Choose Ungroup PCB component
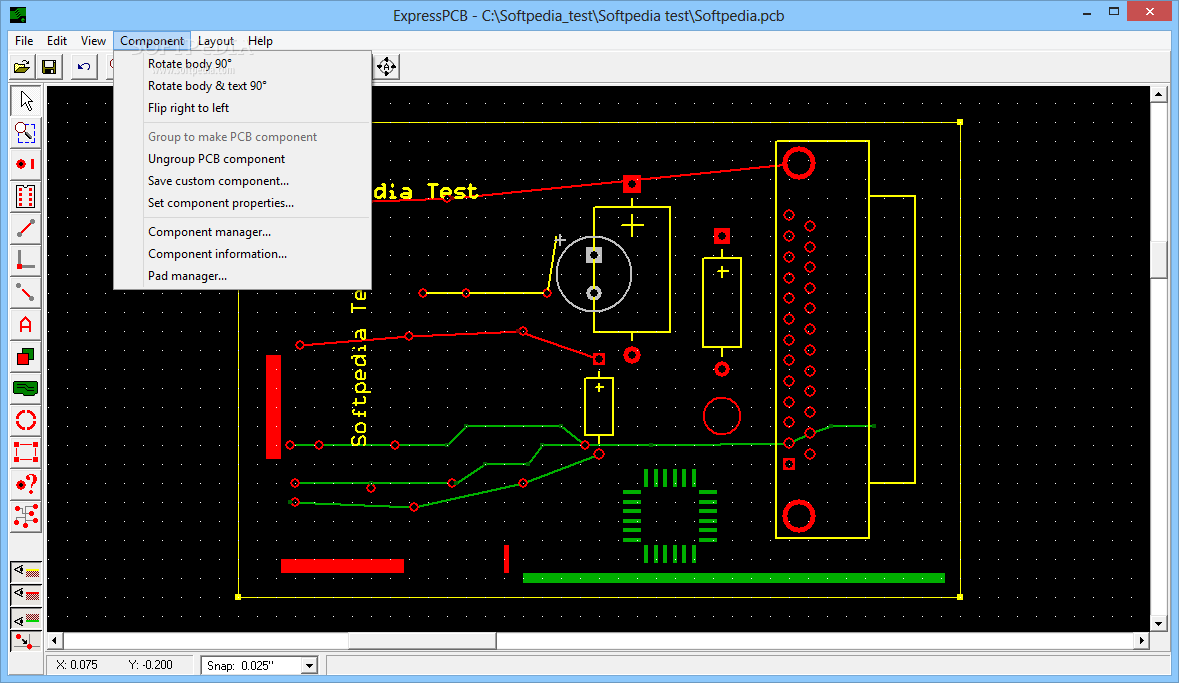1179x683 pixels. [x=243, y=159]
